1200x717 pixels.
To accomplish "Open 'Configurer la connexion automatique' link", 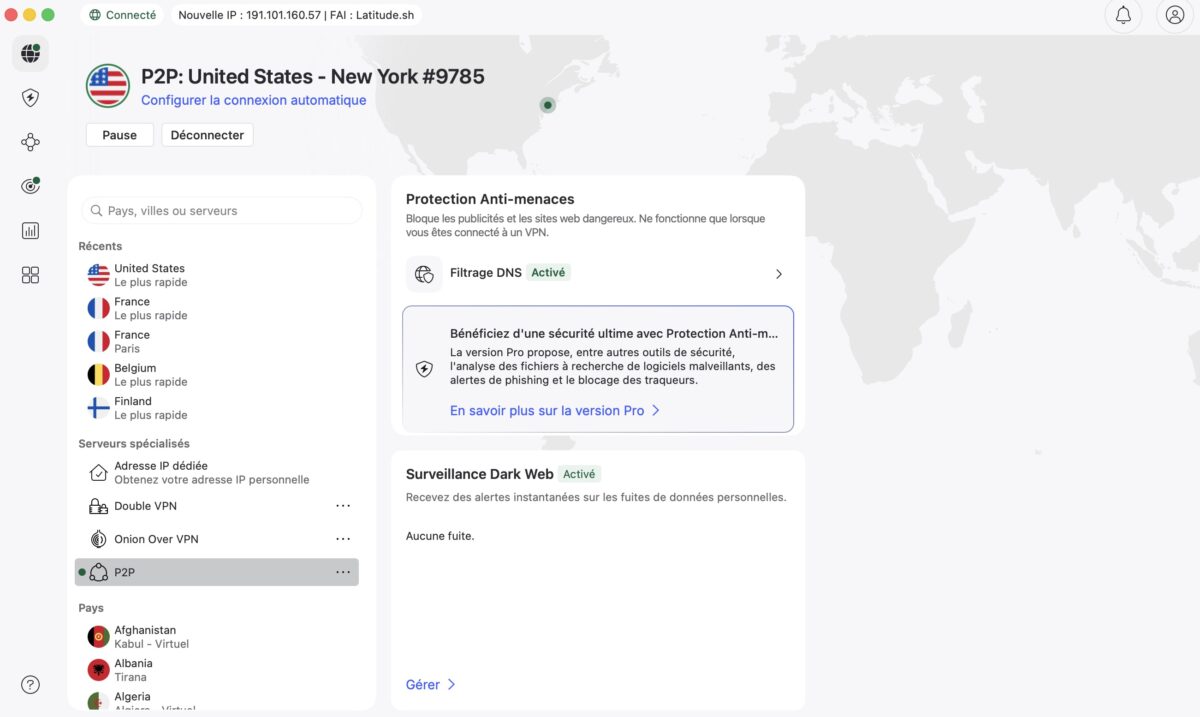I will pos(253,100).
